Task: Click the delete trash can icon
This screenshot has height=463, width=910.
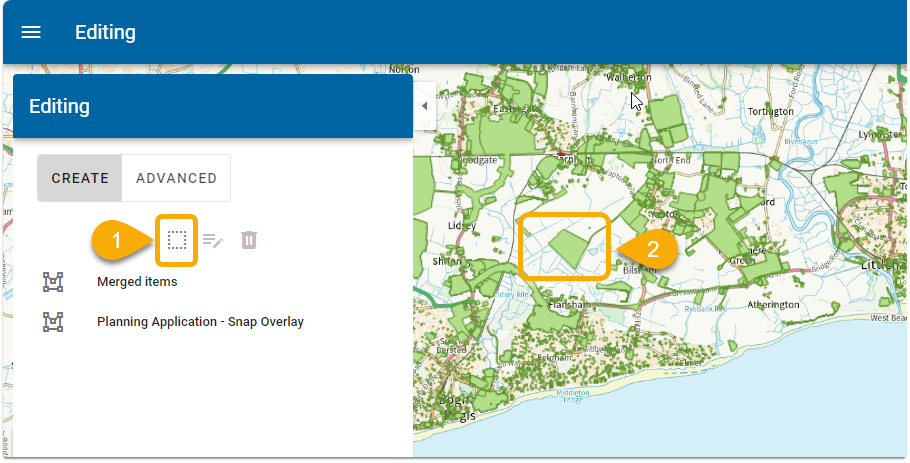Action: pyautogui.click(x=249, y=240)
